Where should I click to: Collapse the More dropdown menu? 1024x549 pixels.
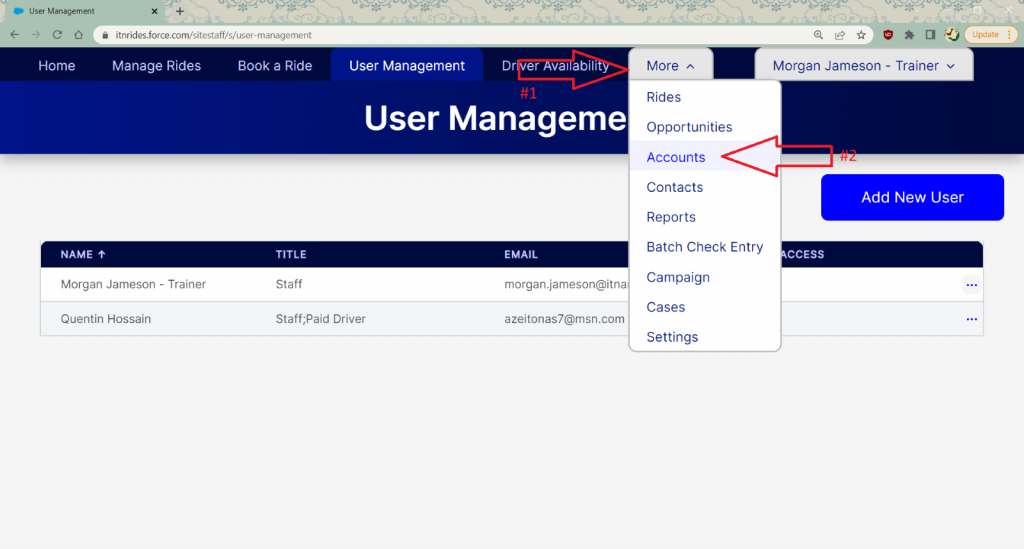coord(670,66)
